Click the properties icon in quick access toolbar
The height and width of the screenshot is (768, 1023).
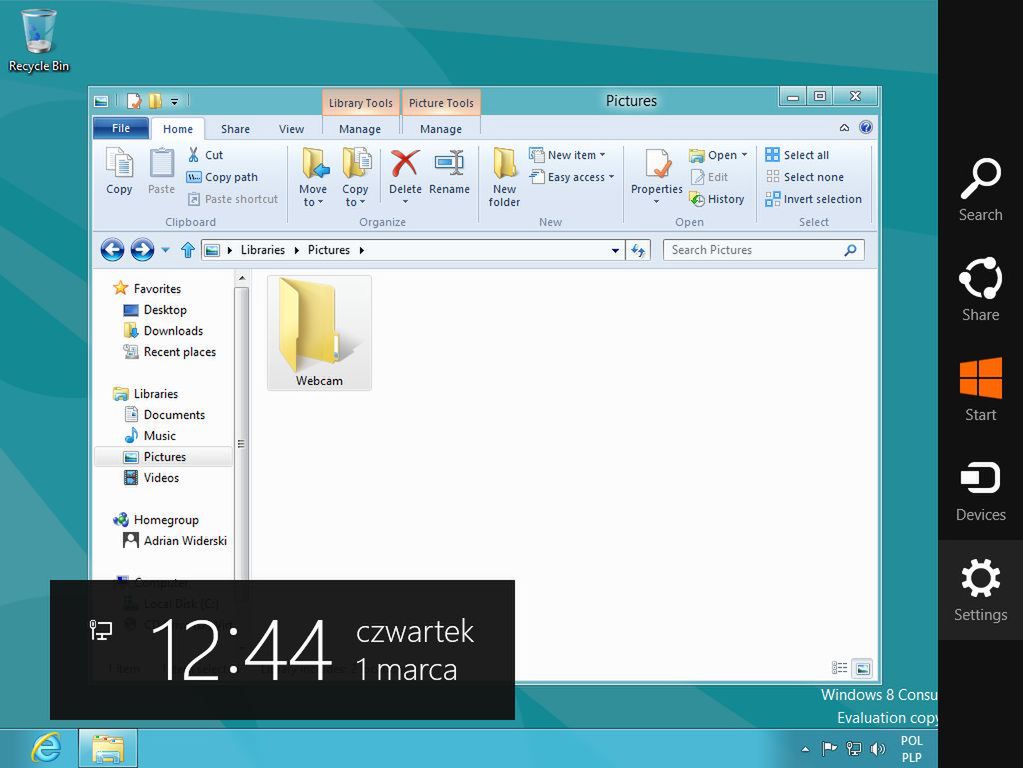[134, 101]
